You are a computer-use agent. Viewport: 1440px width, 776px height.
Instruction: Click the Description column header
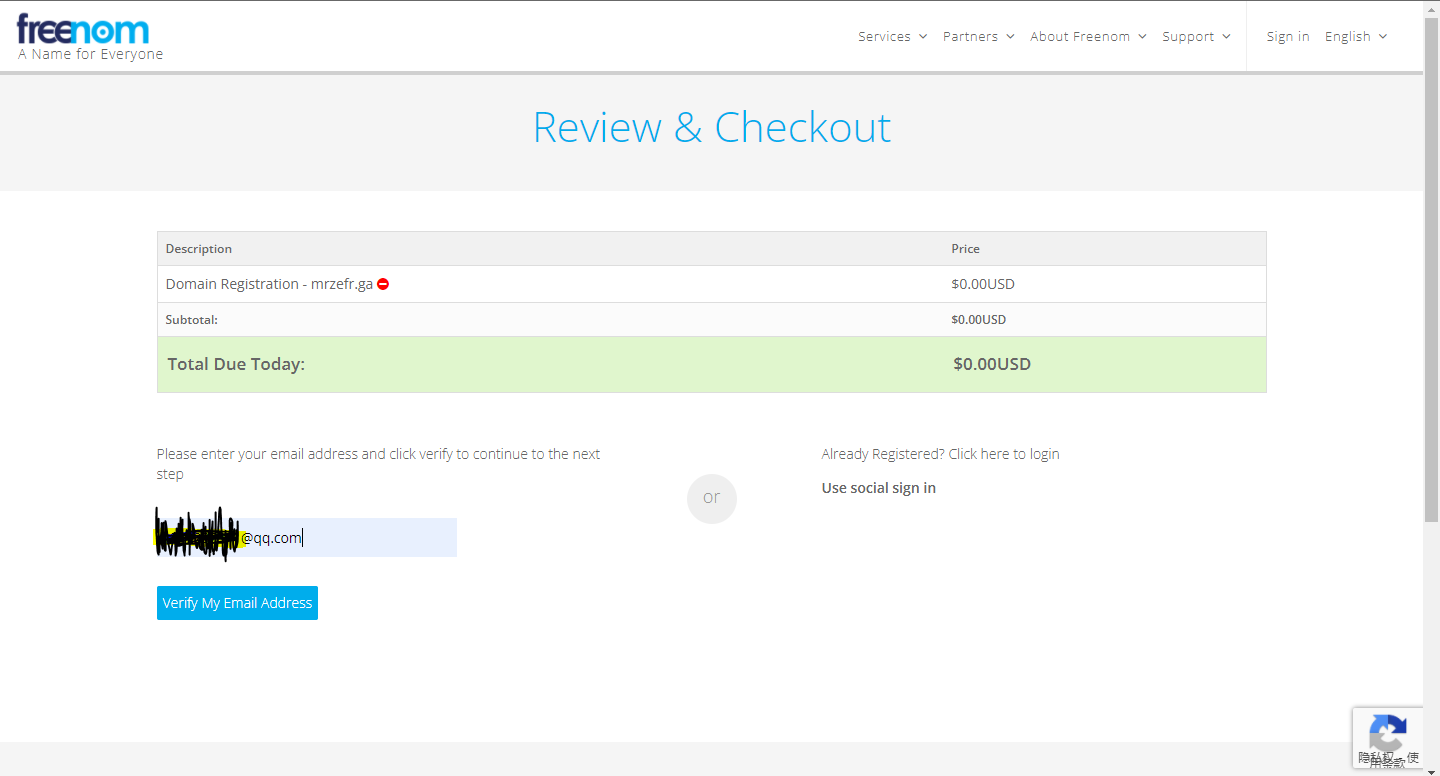[199, 249]
